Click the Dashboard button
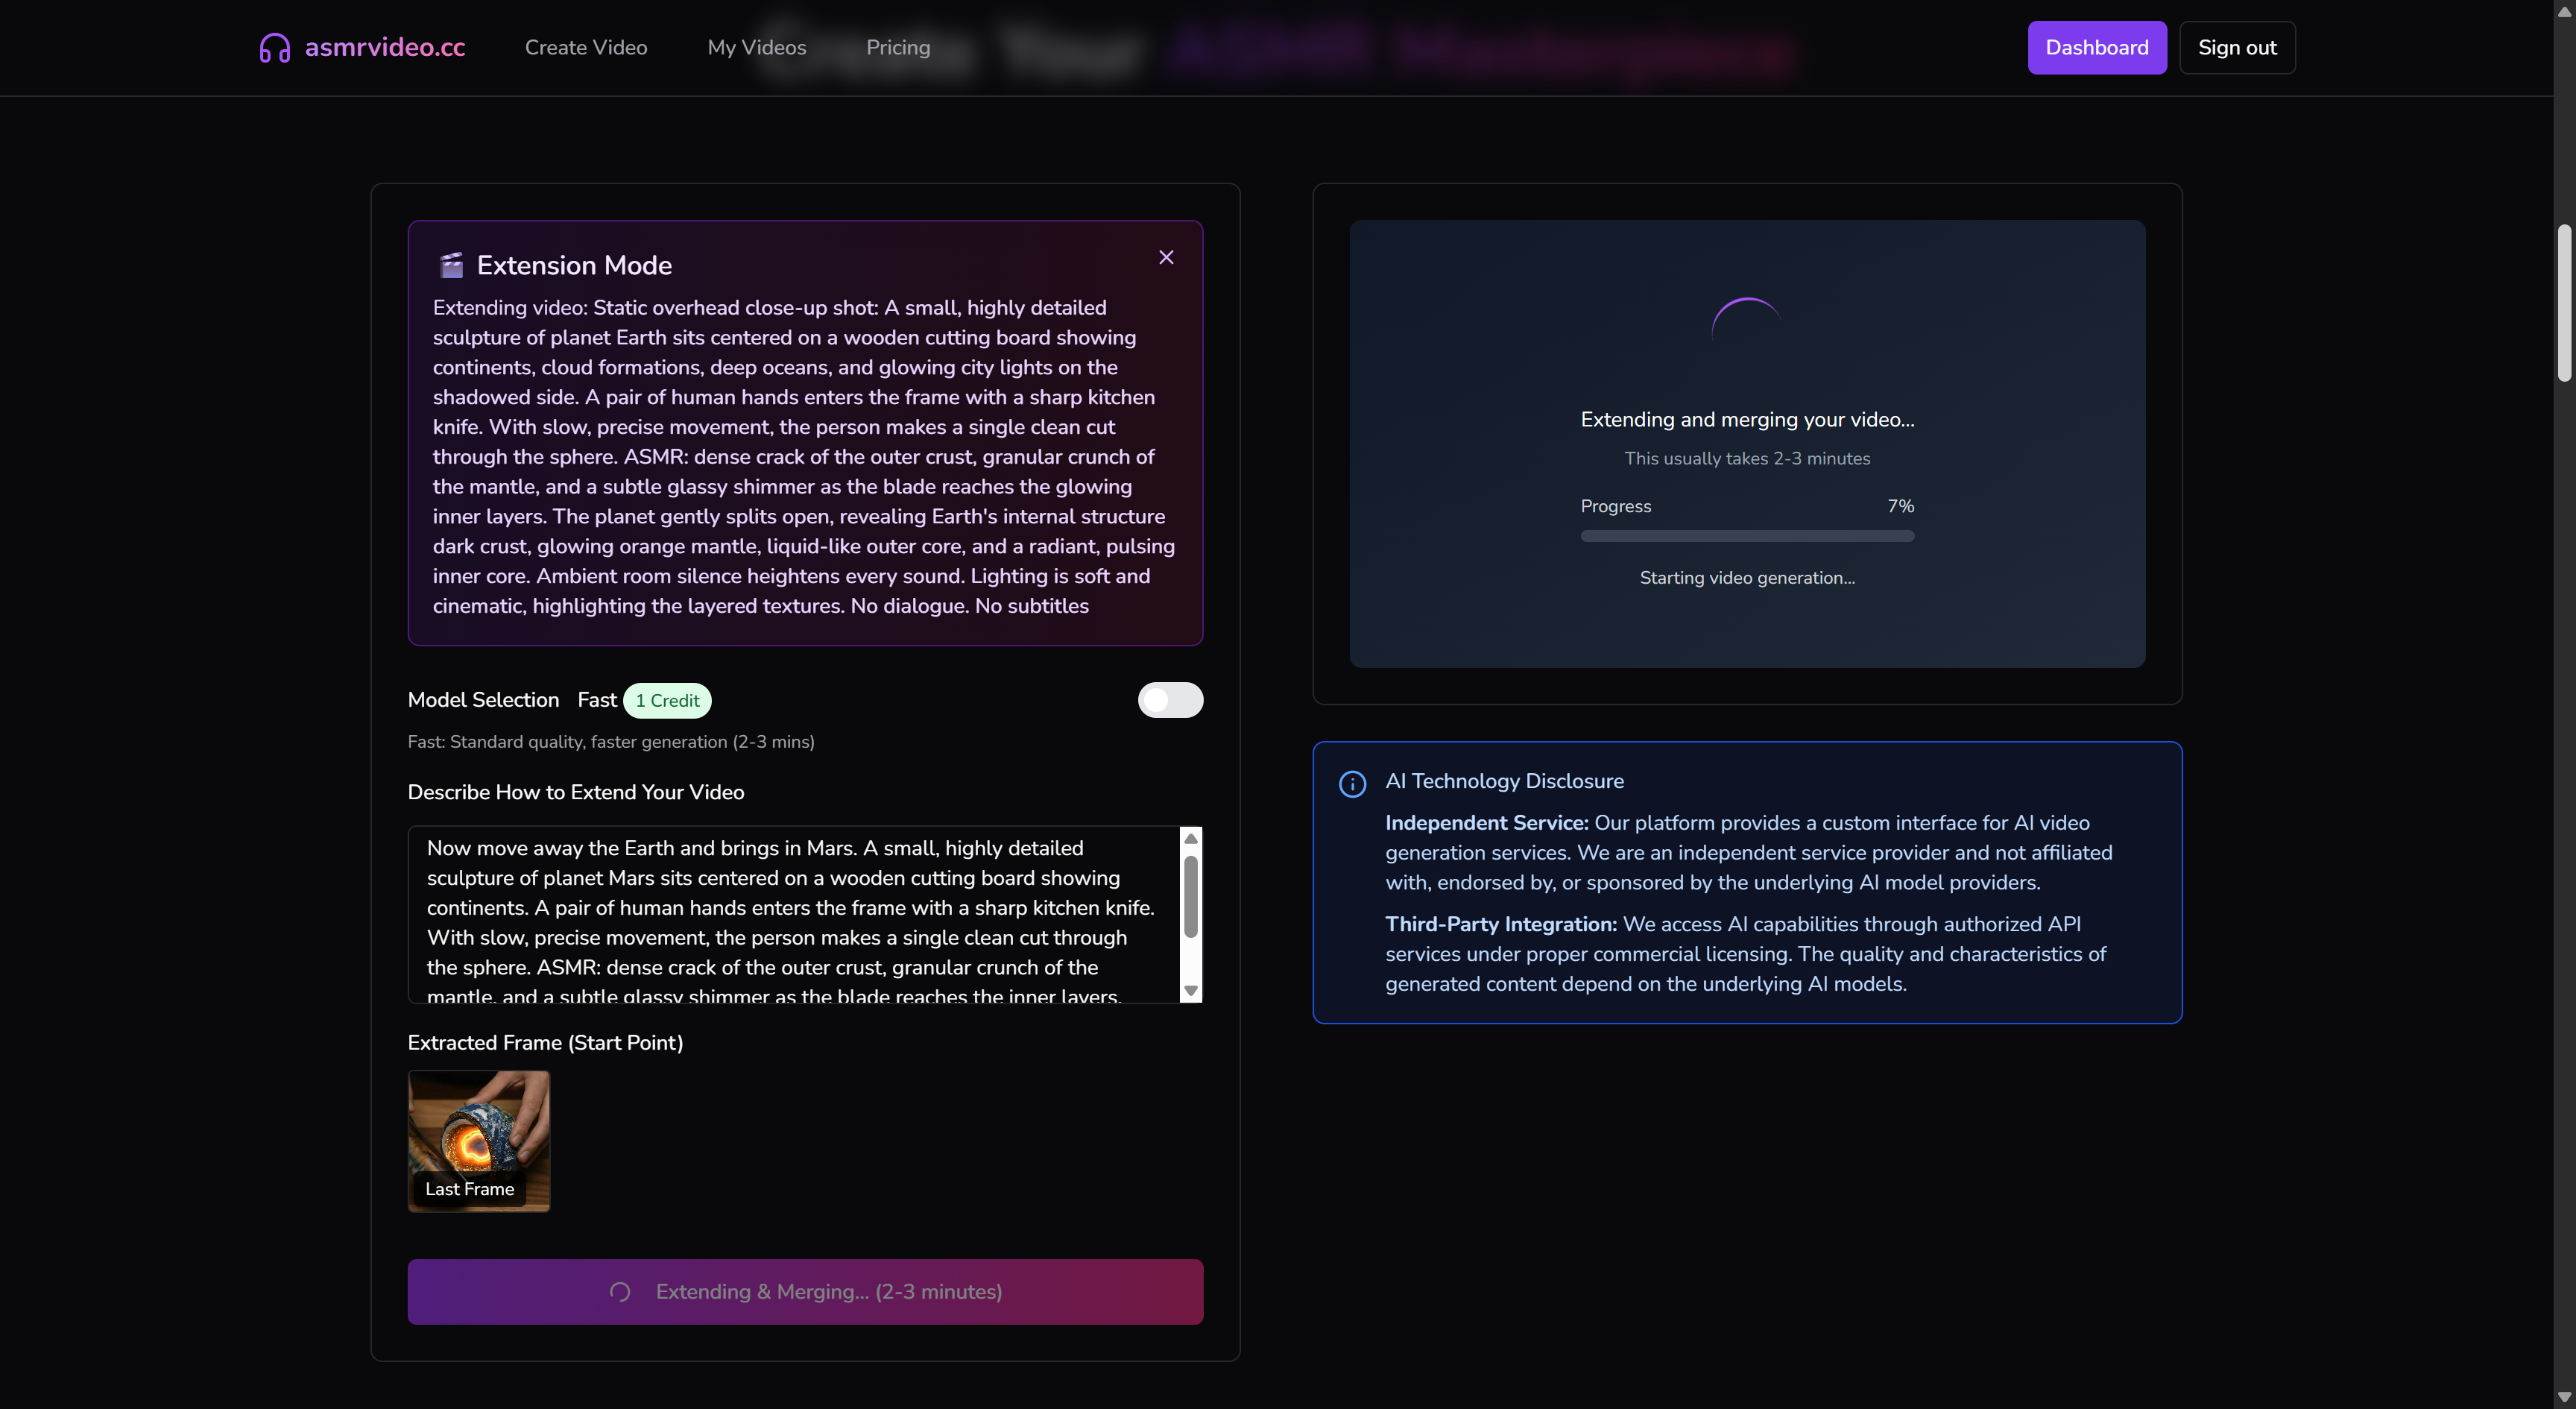2576x1409 pixels. pyautogui.click(x=2096, y=47)
